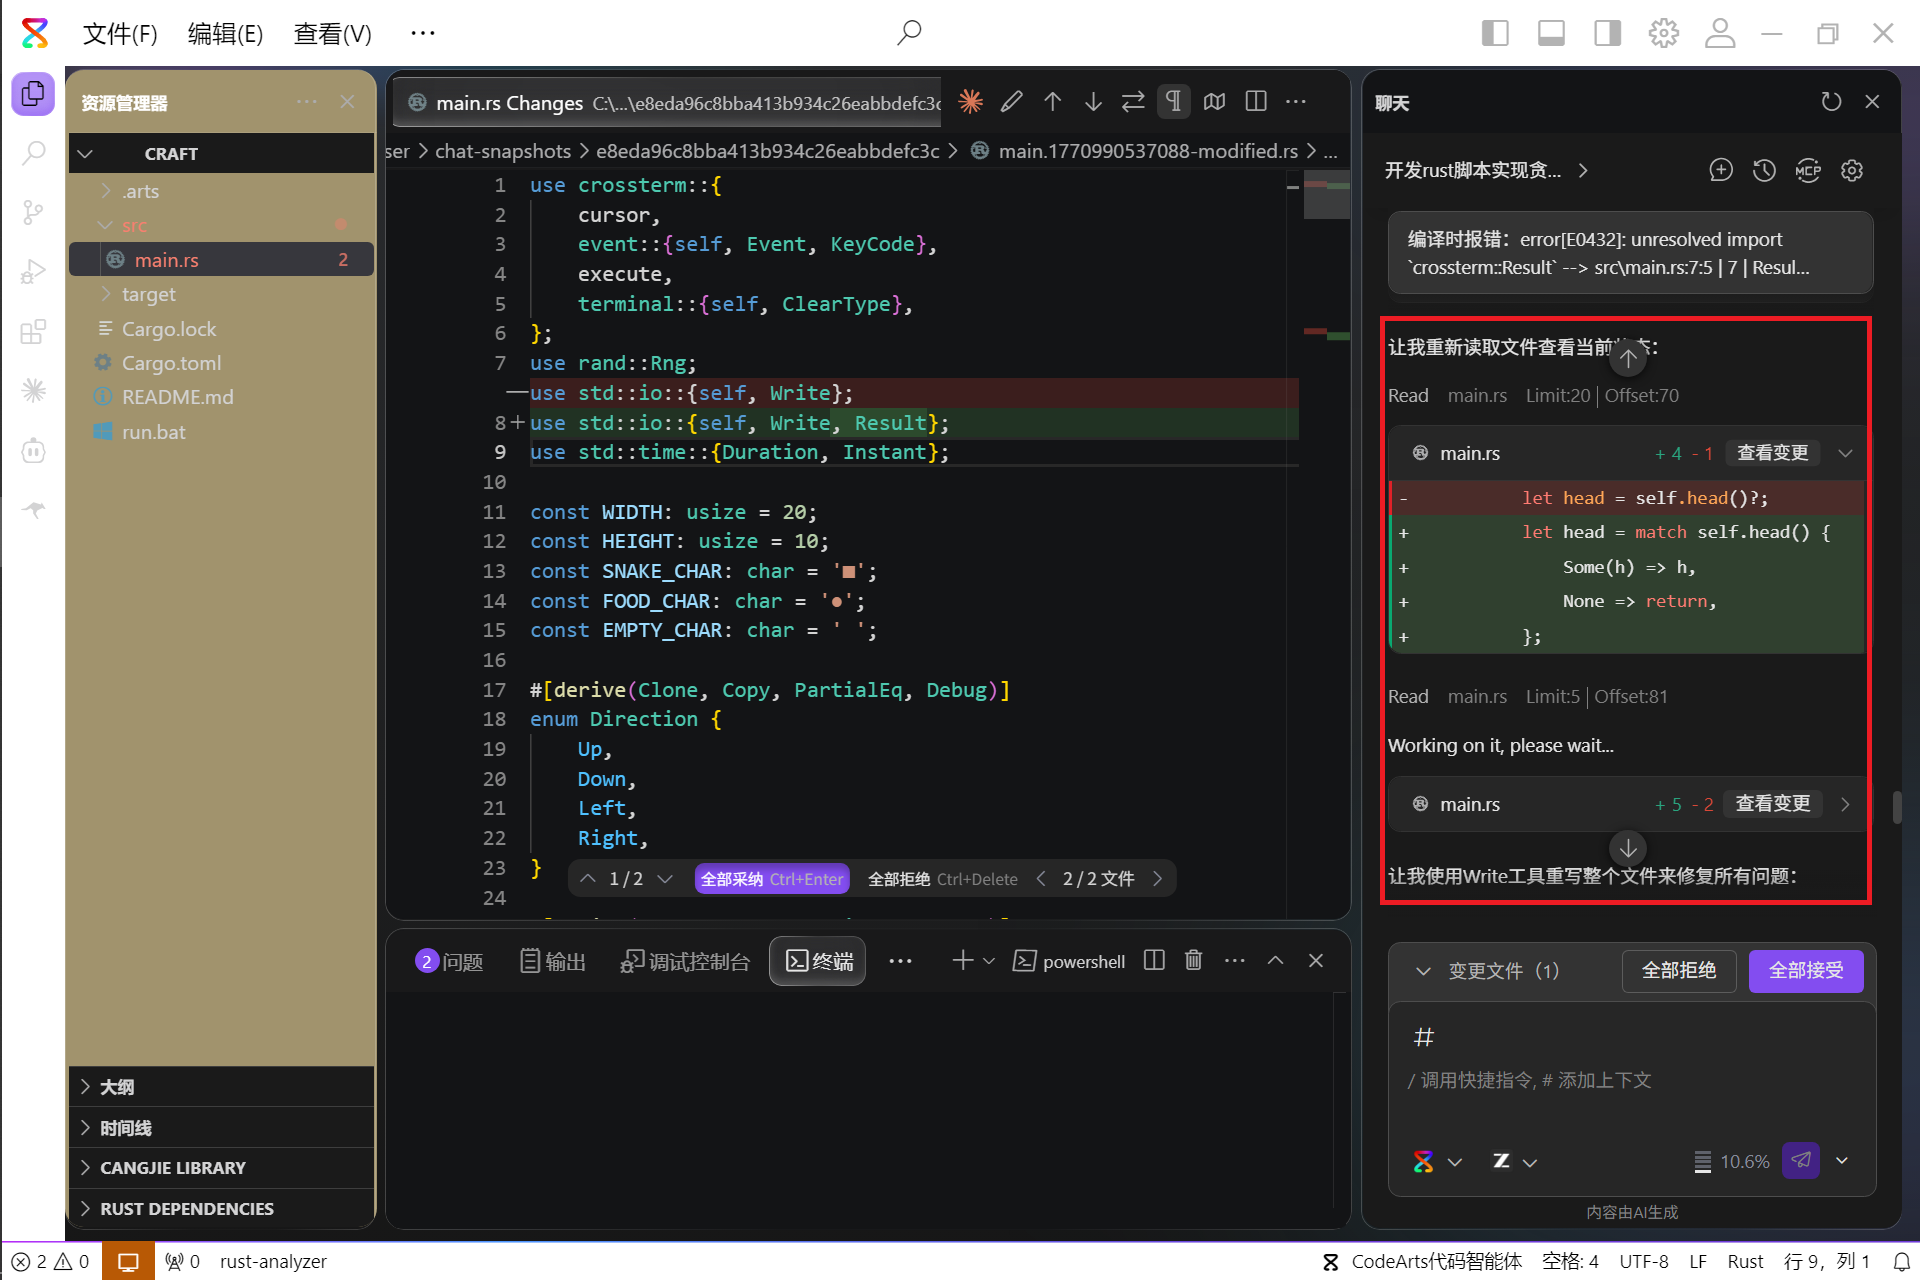Open the MCP settings icon
The height and width of the screenshot is (1280, 1920).
(1808, 170)
